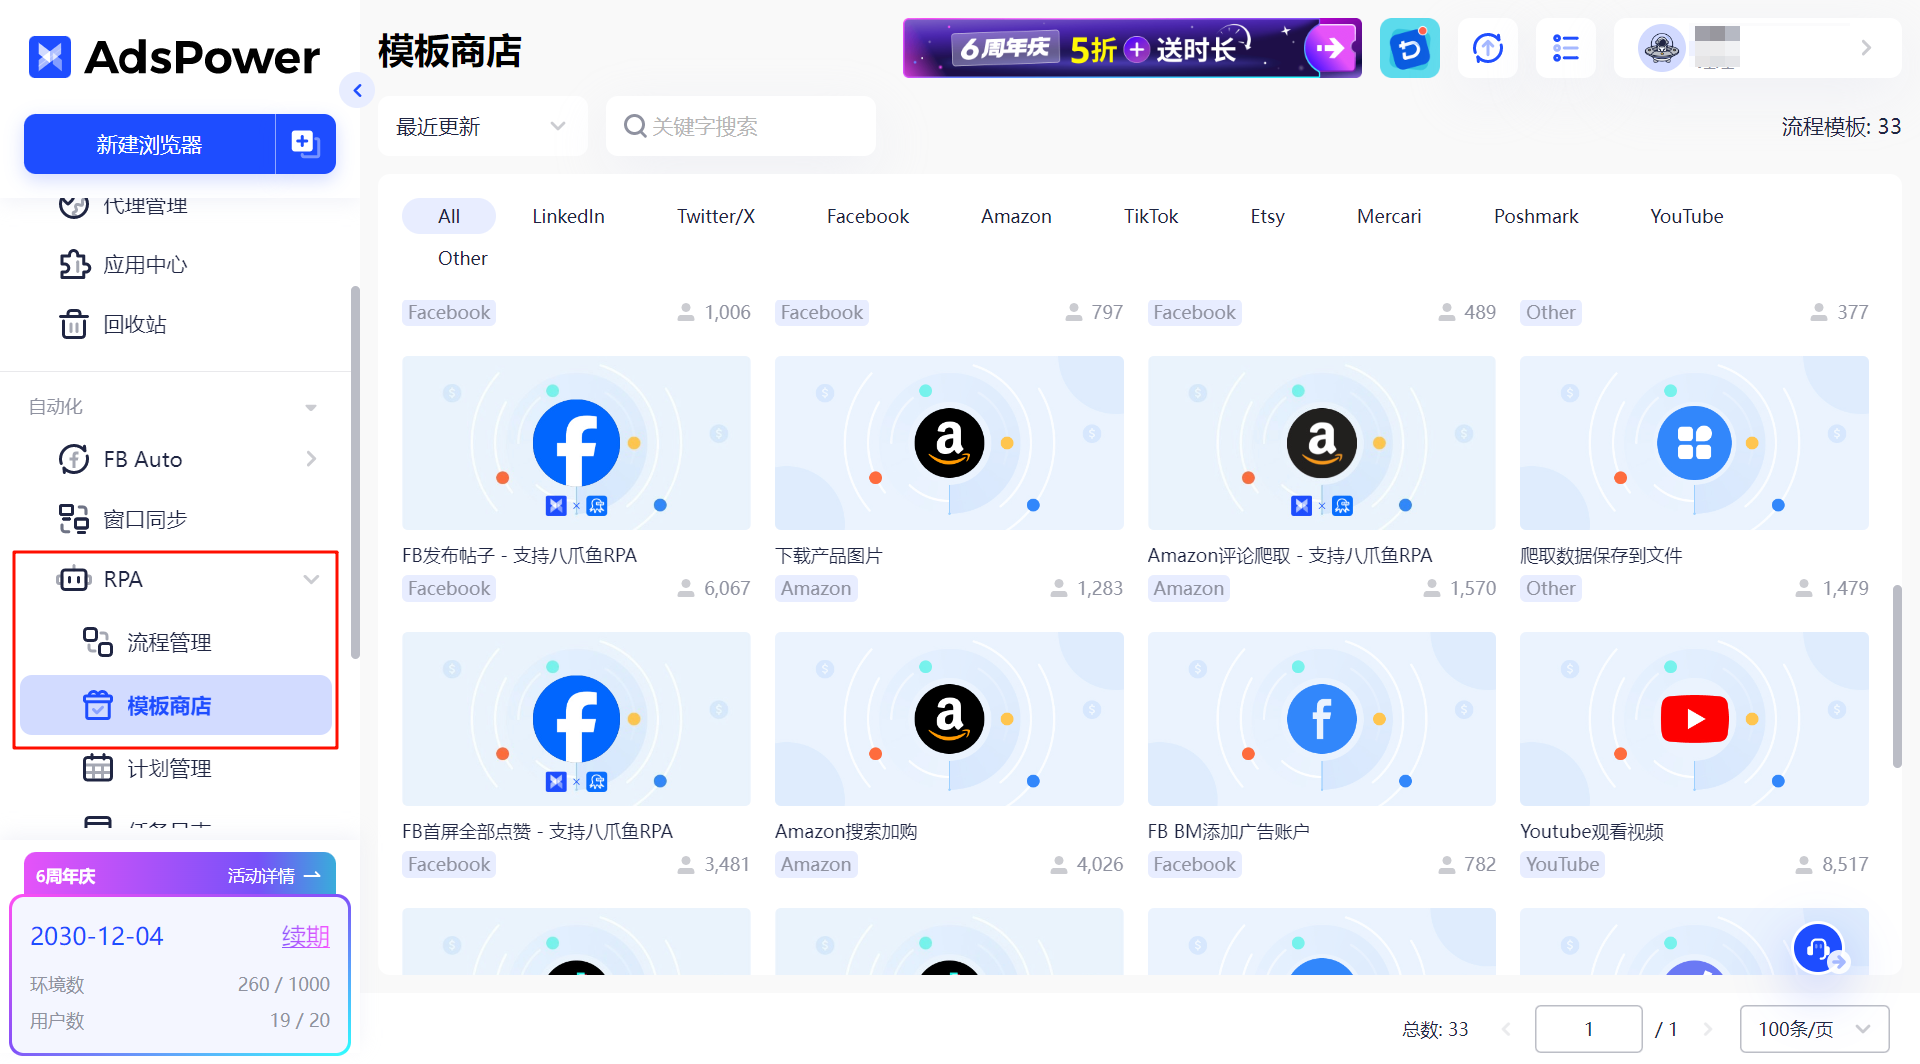Click the 模板商店 store icon
This screenshot has width=1920, height=1064.
pos(98,705)
